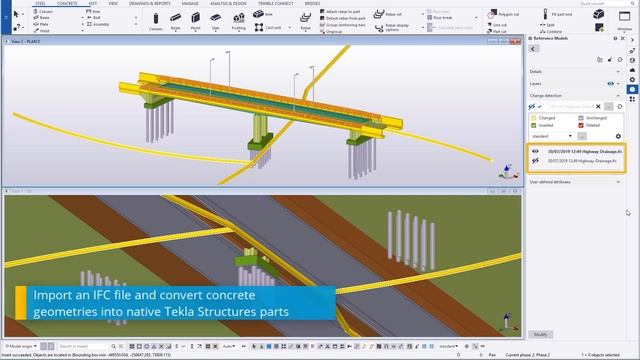
Task: Click the Modify button
Action: [x=540, y=335]
